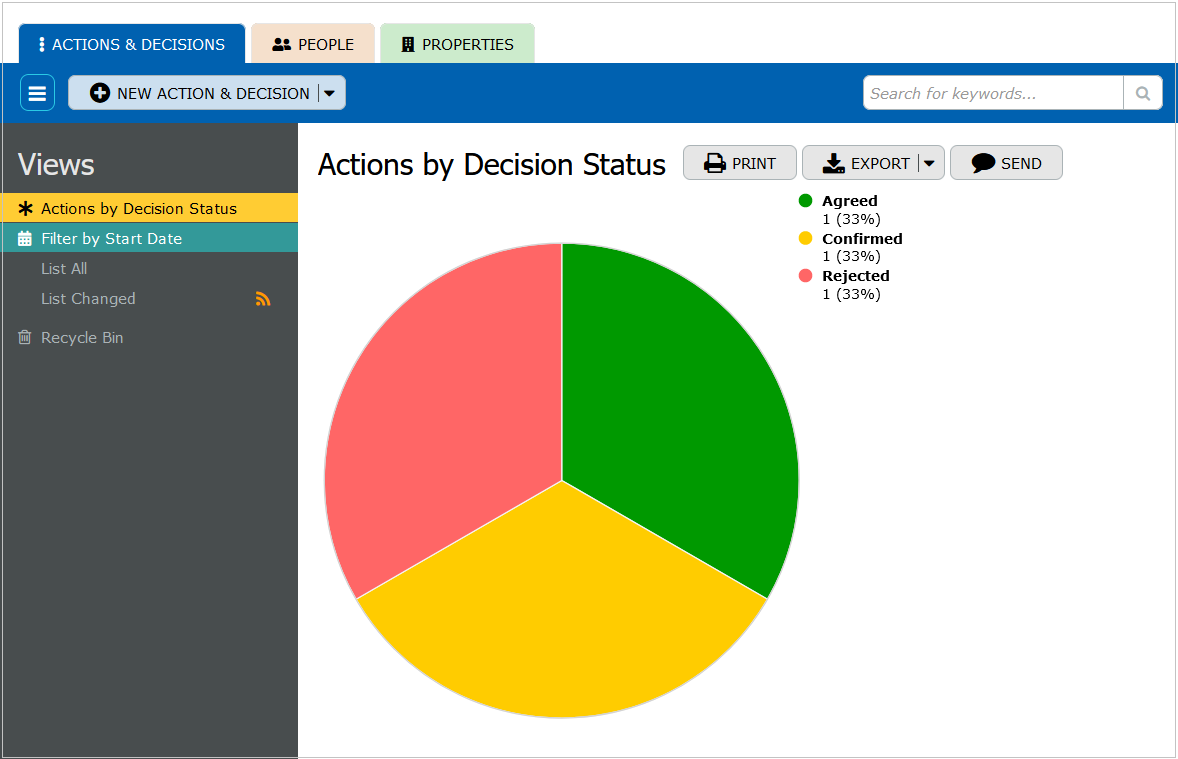Viewport: 1178px width, 759px height.
Task: Click the printer icon on Print button
Action: pyautogui.click(x=714, y=163)
